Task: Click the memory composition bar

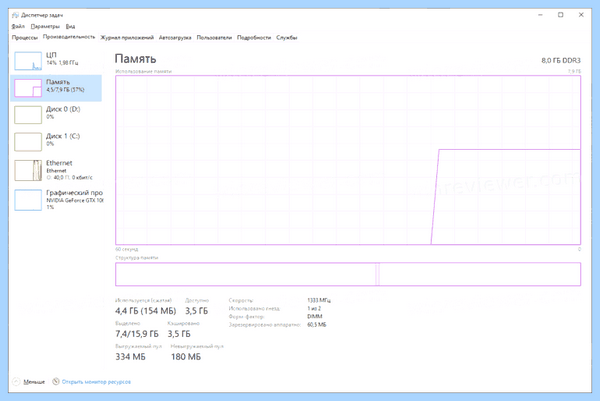Action: pyautogui.click(x=348, y=274)
